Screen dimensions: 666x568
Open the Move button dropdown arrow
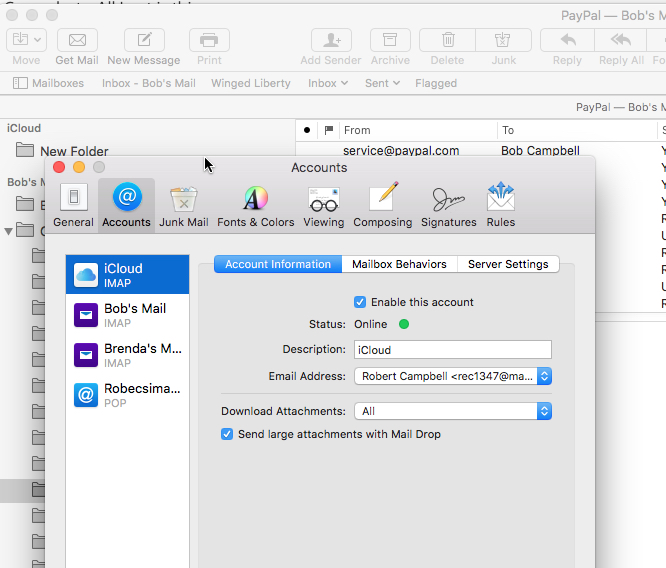[x=38, y=40]
